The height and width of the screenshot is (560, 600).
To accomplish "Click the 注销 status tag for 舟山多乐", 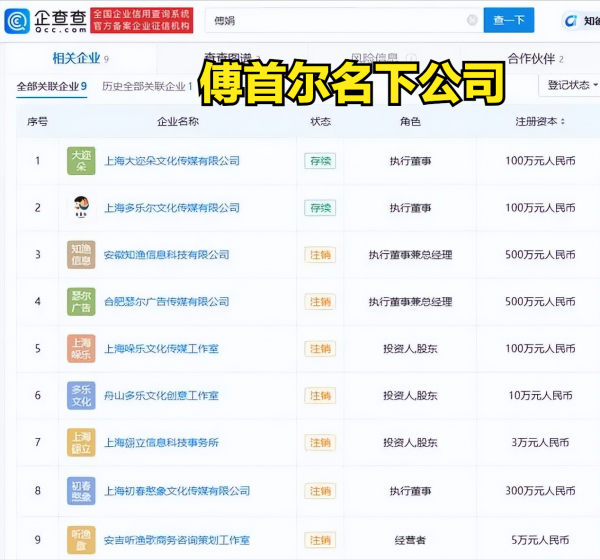I will 320,395.
